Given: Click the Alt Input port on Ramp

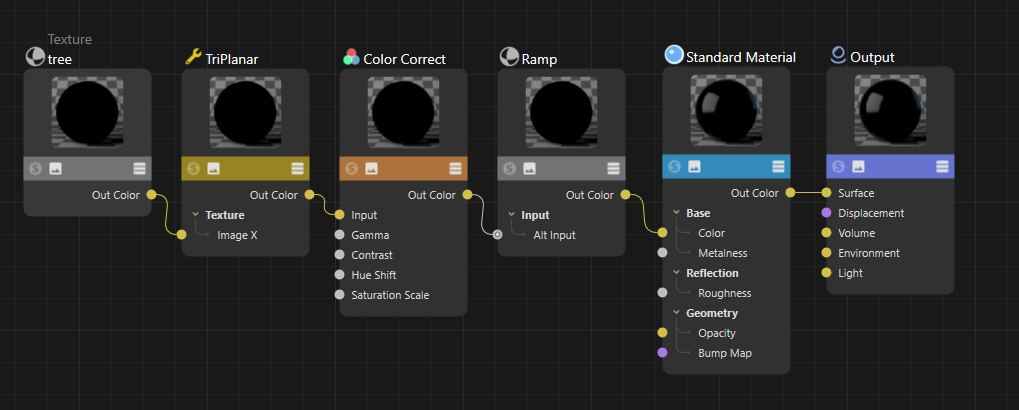Looking at the screenshot, I should point(497,235).
